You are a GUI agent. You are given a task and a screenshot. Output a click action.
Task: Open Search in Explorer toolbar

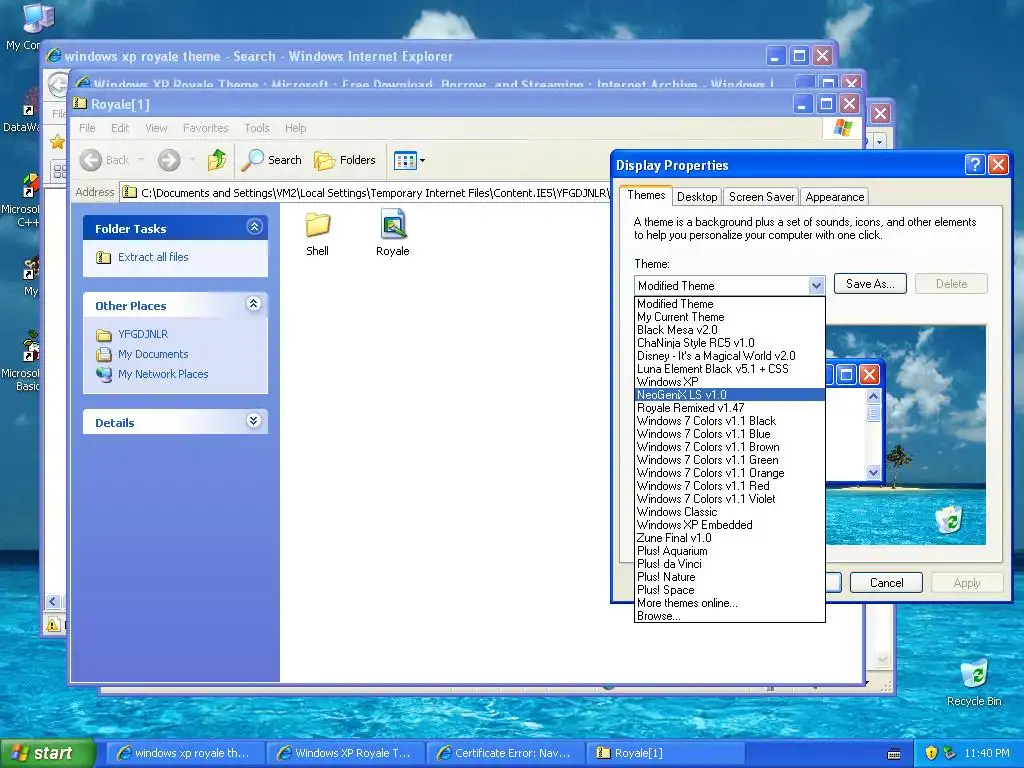[272, 160]
